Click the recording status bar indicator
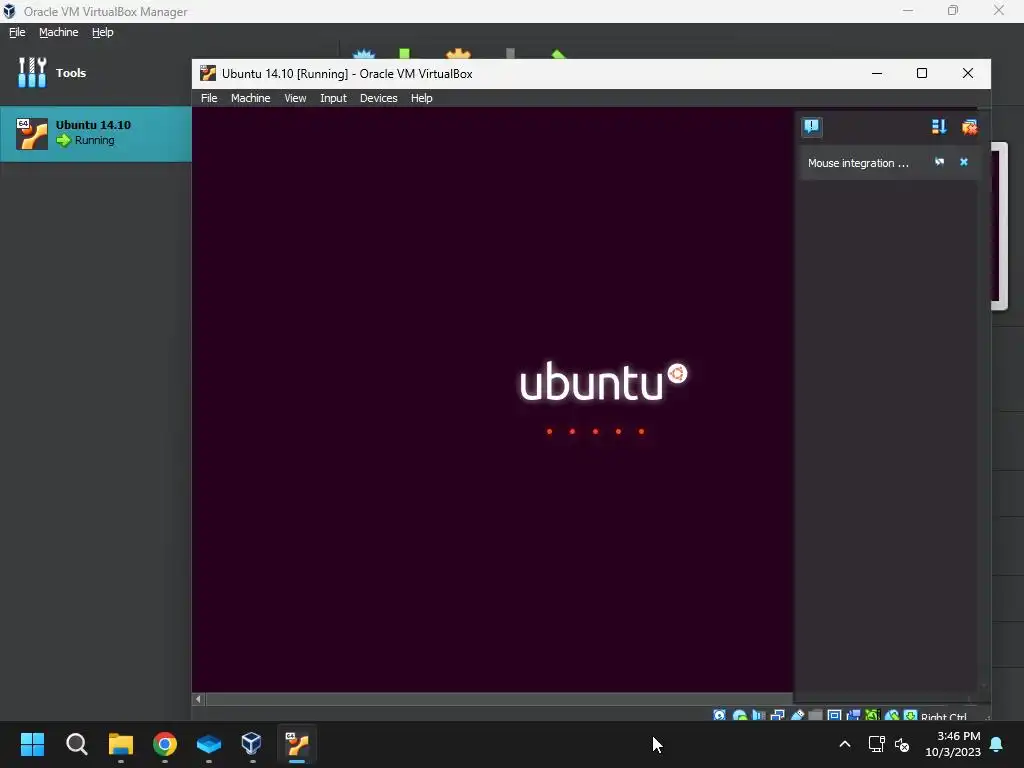Image resolution: width=1024 pixels, height=768 pixels. point(854,715)
